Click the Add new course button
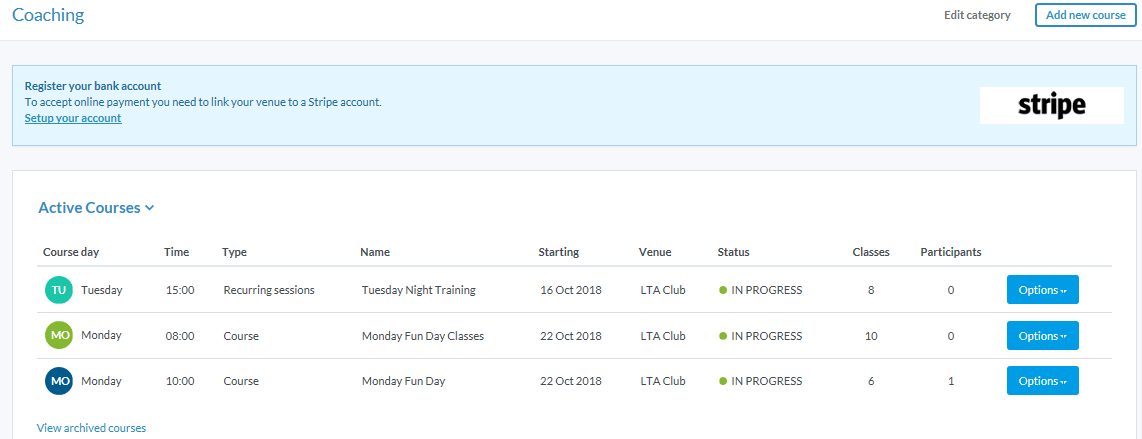1142x439 pixels. click(x=1085, y=15)
